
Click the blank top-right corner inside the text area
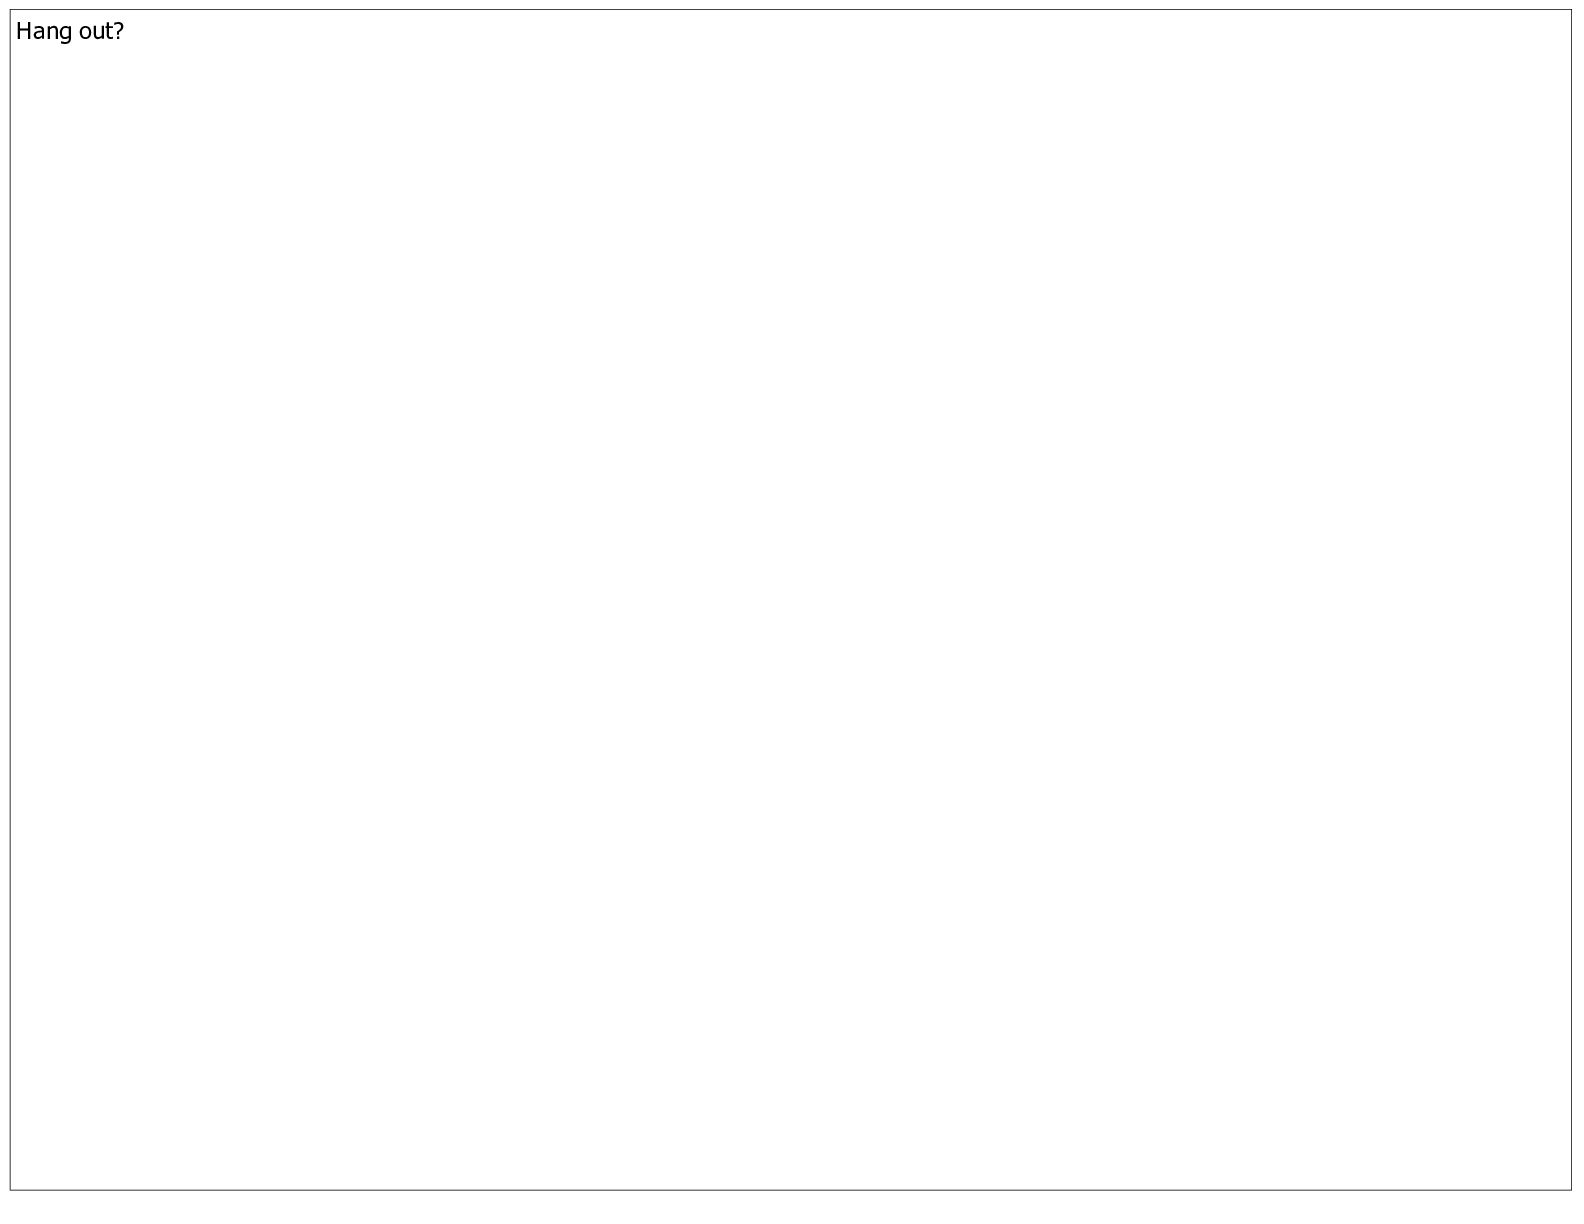tap(1550, 30)
